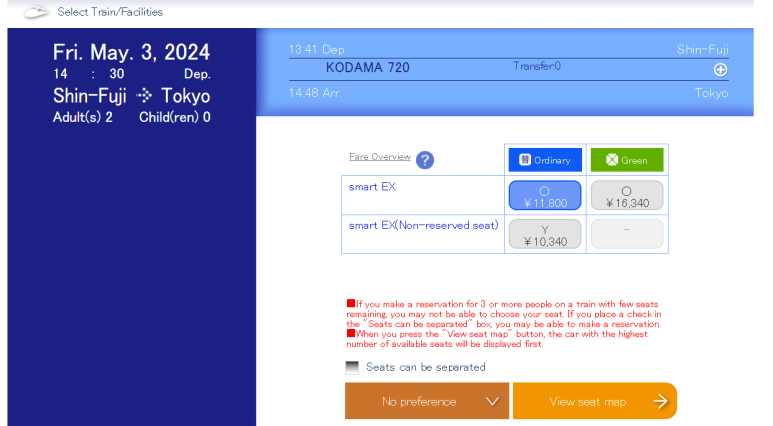
Task: Click the View seat map button
Action: [595, 401]
